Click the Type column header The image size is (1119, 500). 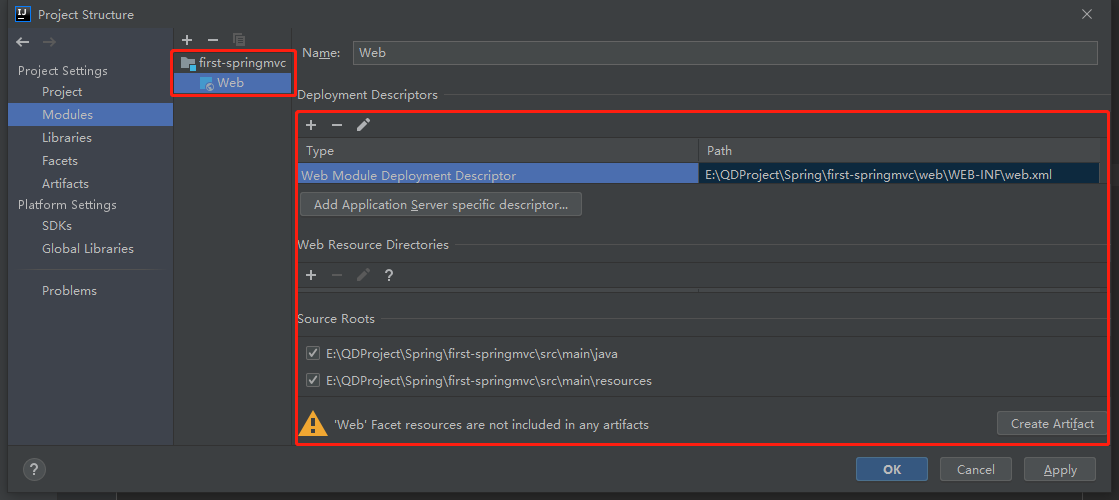click(498, 151)
